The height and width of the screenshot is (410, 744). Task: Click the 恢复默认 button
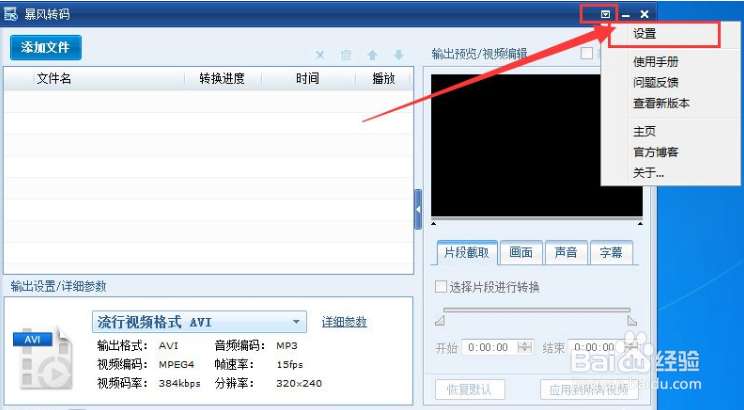[x=470, y=390]
